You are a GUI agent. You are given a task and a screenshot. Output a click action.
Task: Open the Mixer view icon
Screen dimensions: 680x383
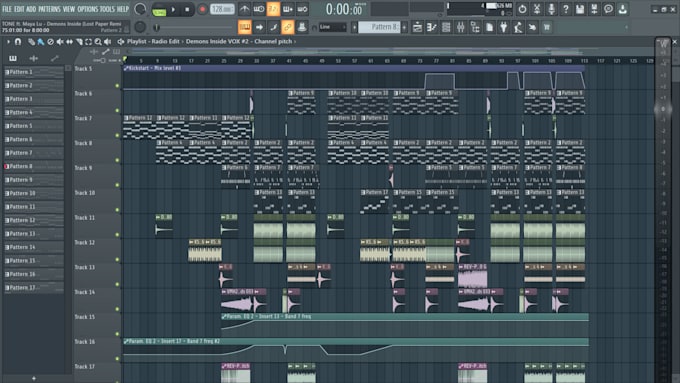460,27
